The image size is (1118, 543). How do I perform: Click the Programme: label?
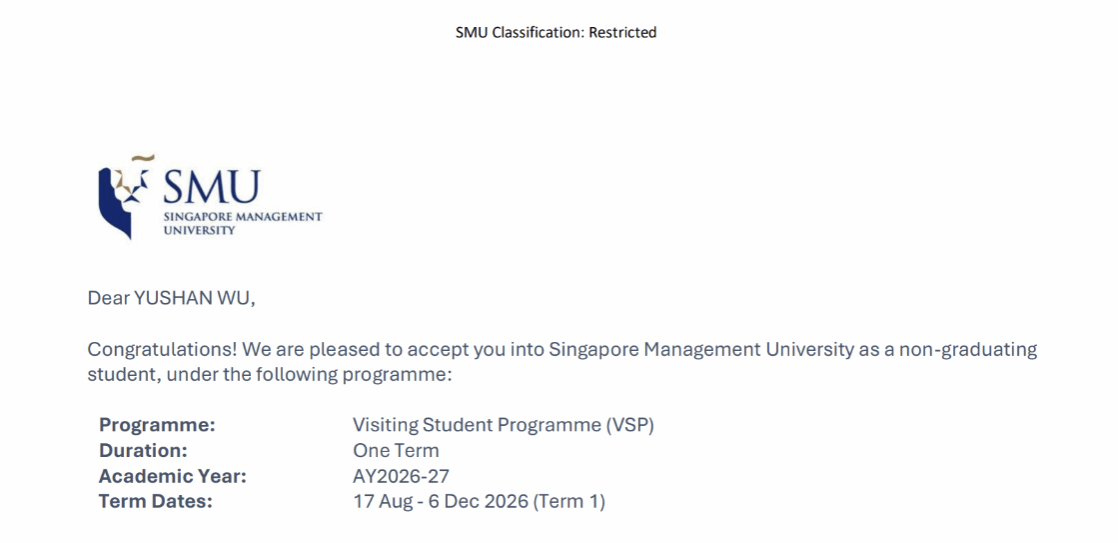tap(157, 425)
